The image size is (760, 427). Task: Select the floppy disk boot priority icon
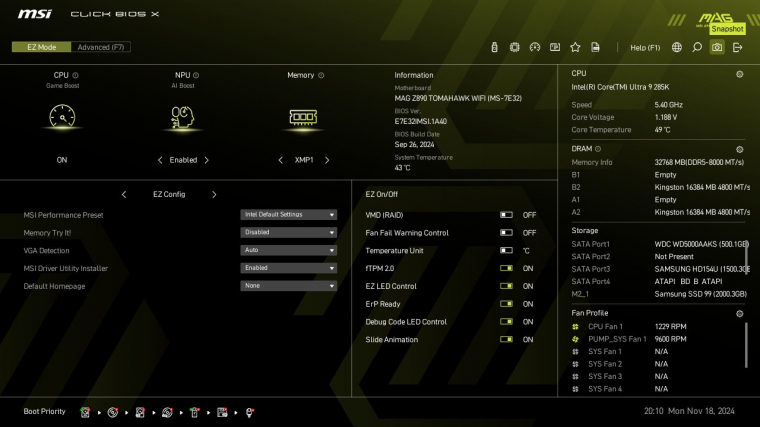pyautogui.click(x=222, y=412)
